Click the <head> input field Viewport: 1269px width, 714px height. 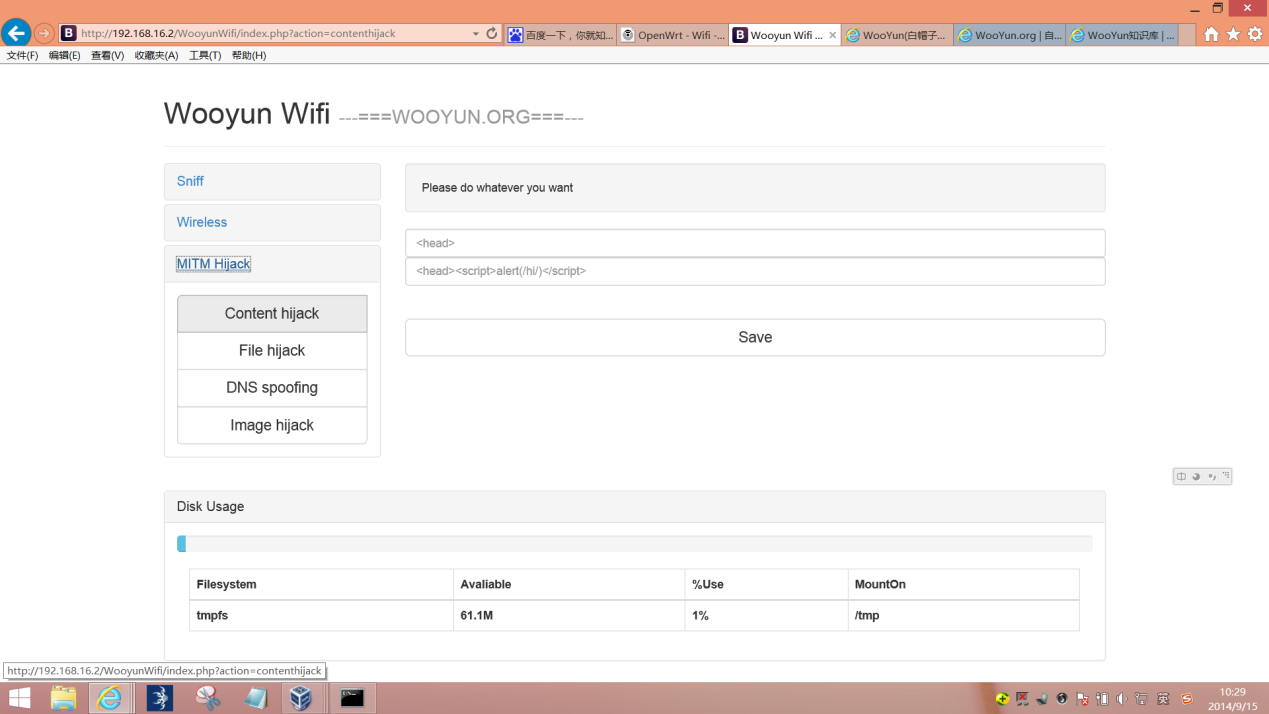click(x=755, y=243)
